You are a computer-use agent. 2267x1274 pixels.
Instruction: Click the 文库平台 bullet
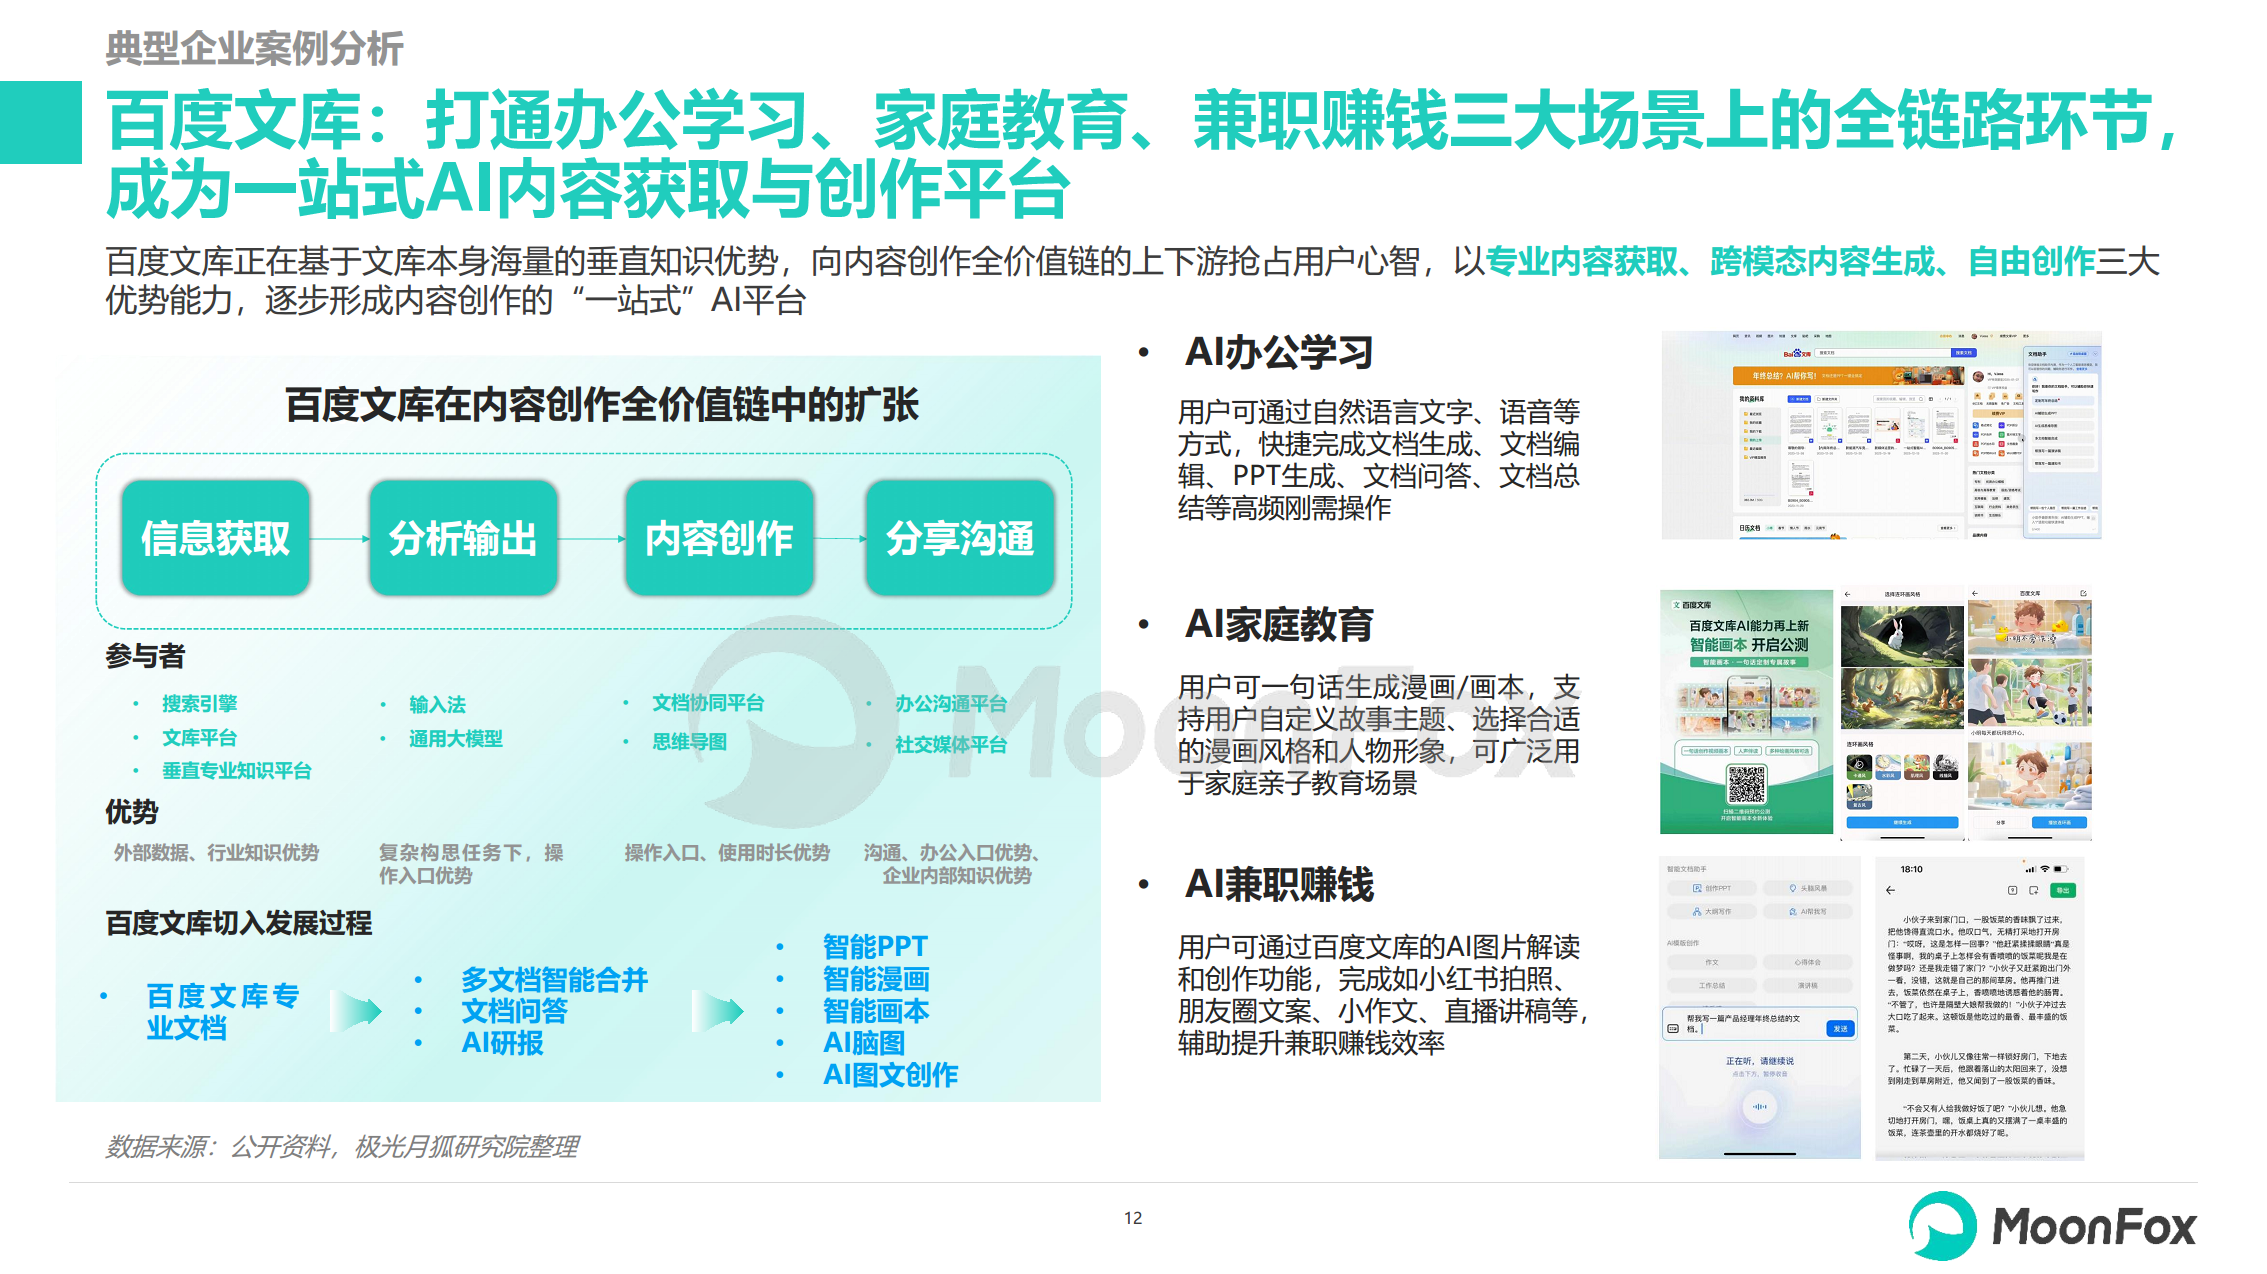click(x=200, y=738)
